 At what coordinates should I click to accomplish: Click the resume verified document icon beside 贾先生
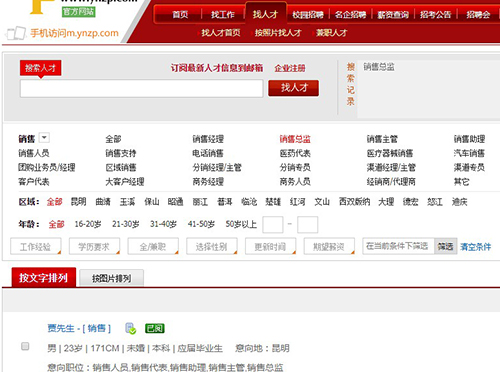tap(130, 328)
